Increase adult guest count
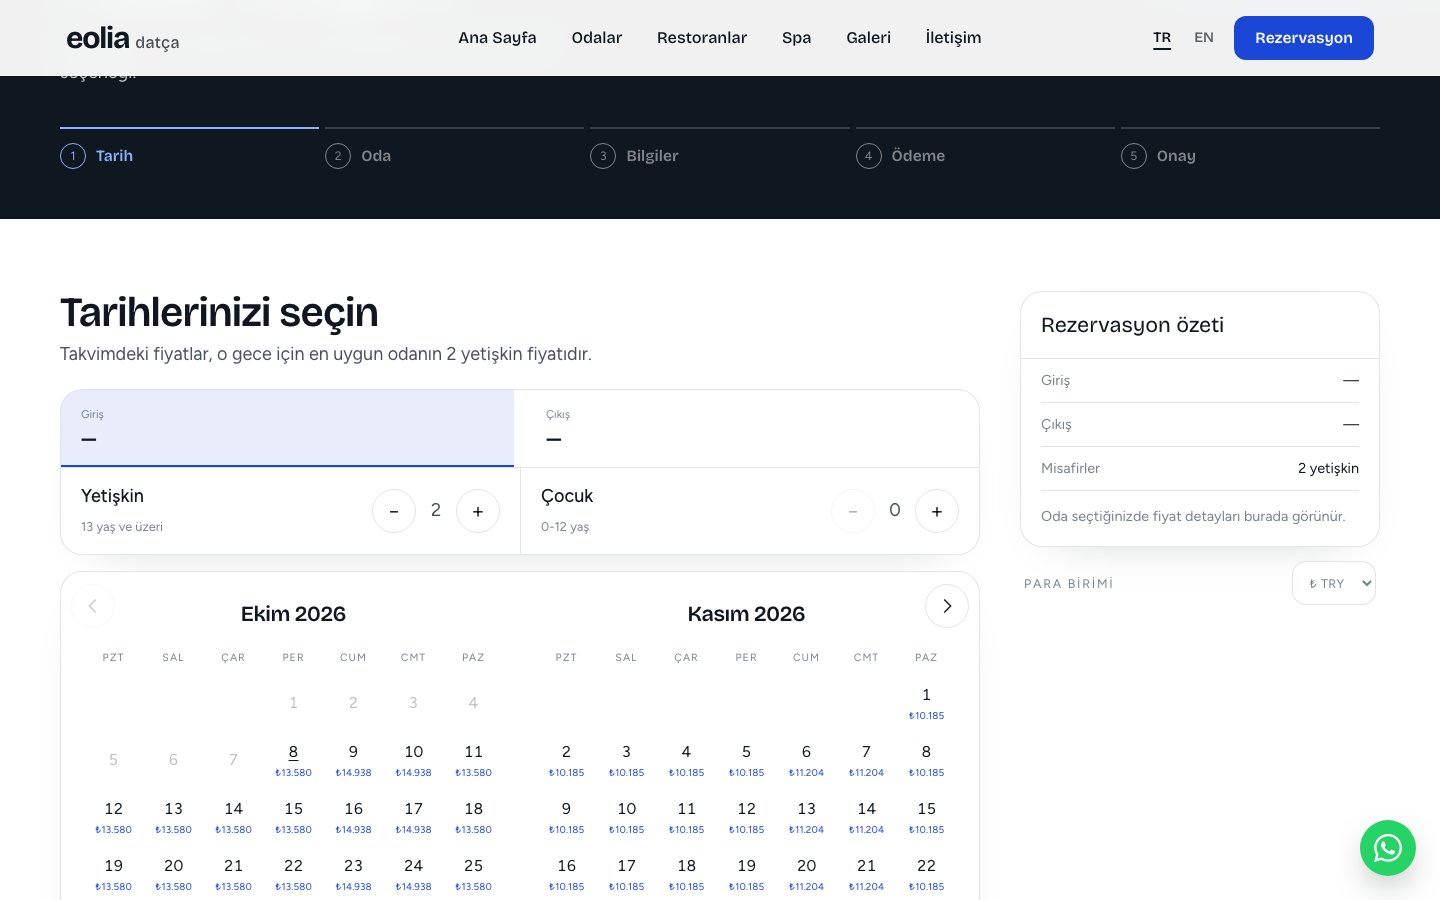The height and width of the screenshot is (900, 1440). tap(478, 511)
